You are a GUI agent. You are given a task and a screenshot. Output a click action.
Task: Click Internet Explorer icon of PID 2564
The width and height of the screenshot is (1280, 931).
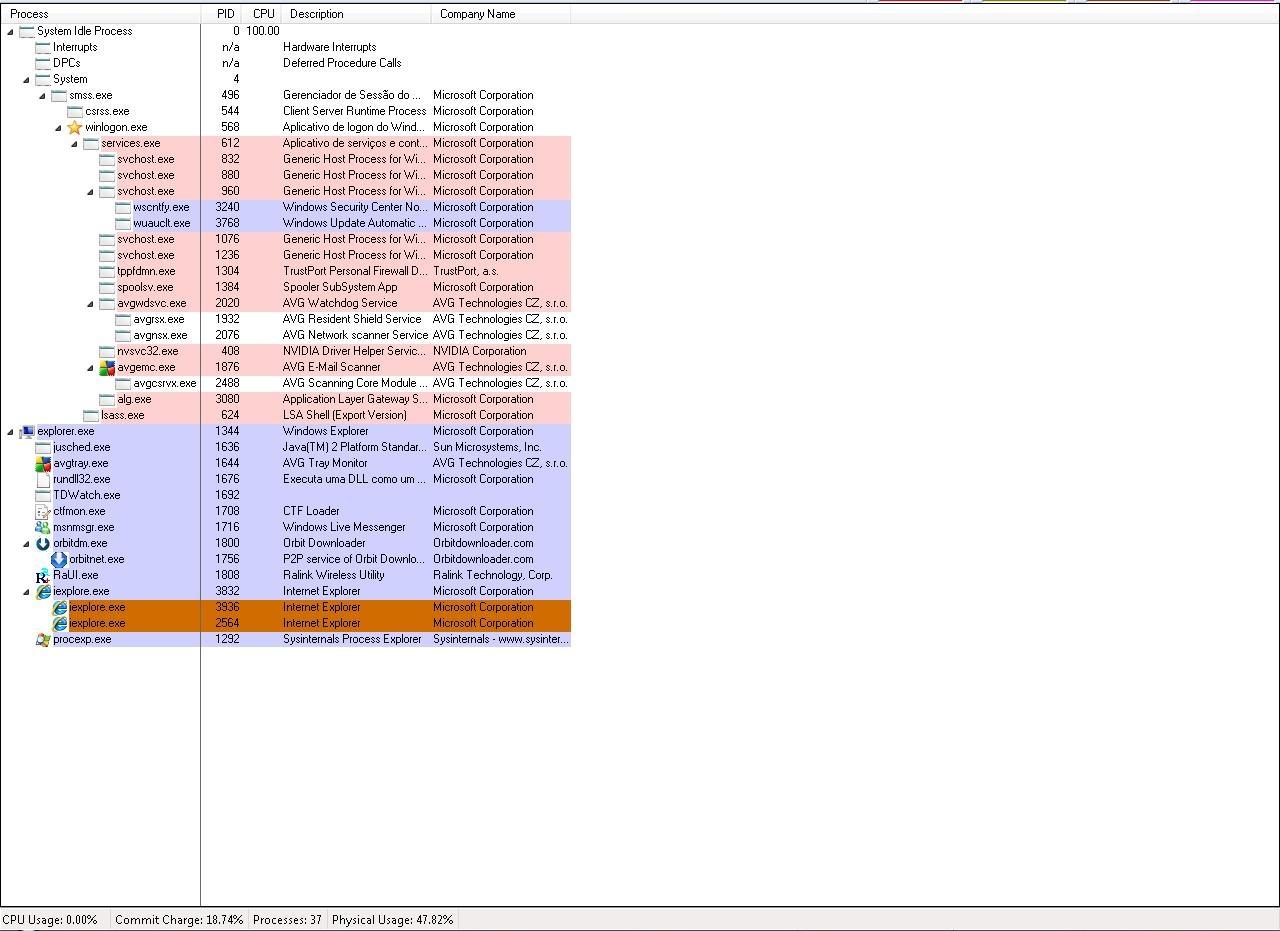pos(59,623)
